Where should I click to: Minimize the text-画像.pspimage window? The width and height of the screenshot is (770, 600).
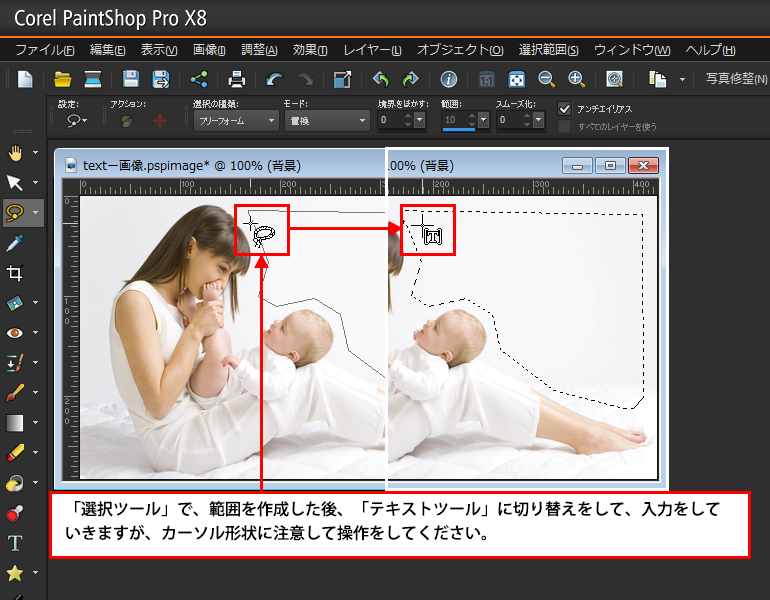pos(578,166)
